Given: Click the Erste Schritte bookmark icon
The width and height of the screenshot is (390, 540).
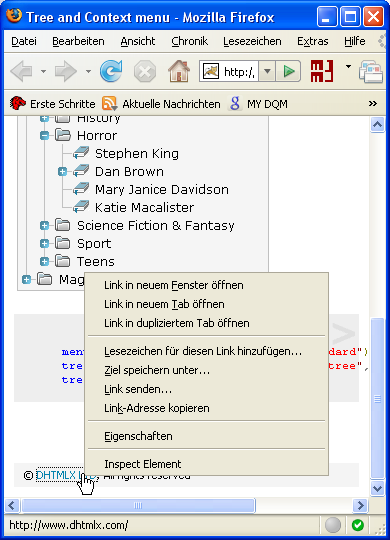Looking at the screenshot, I should (18, 103).
